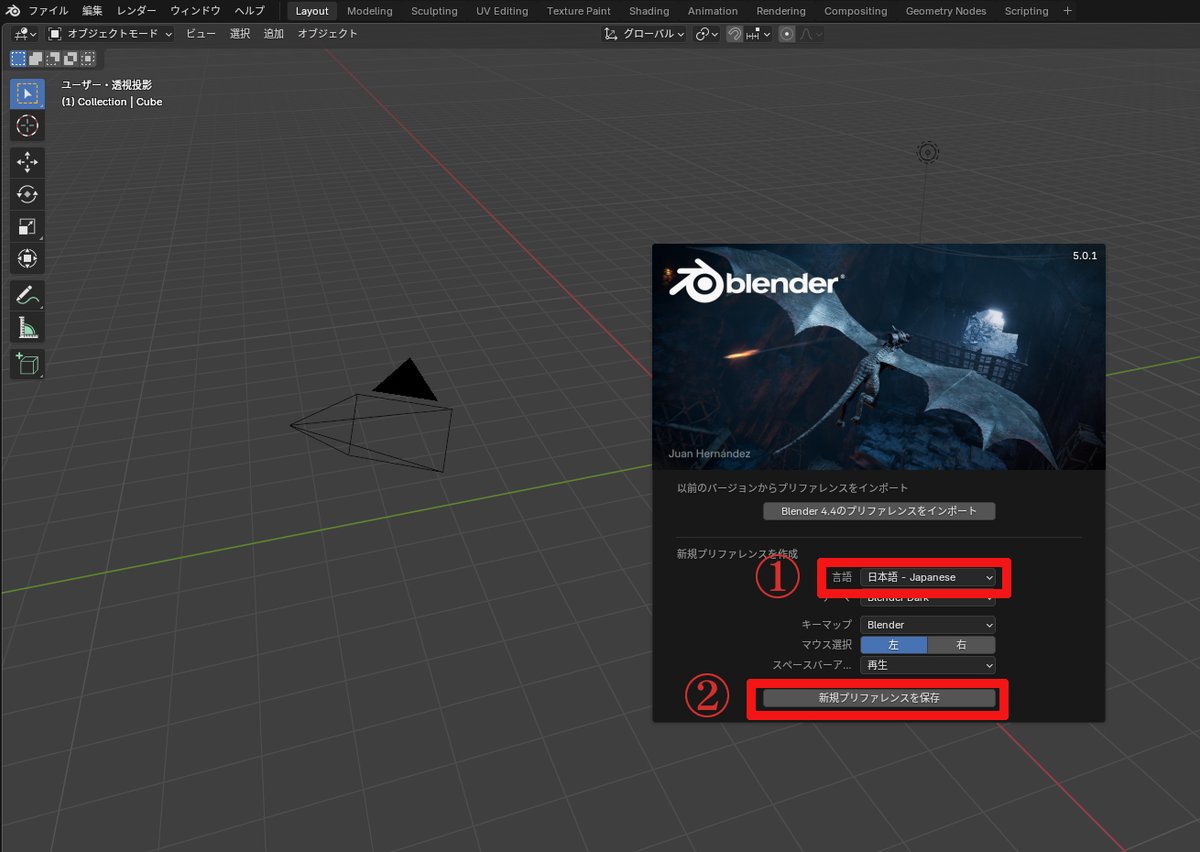Switch to the UV Editing workspace tab
1200x852 pixels.
502,11
